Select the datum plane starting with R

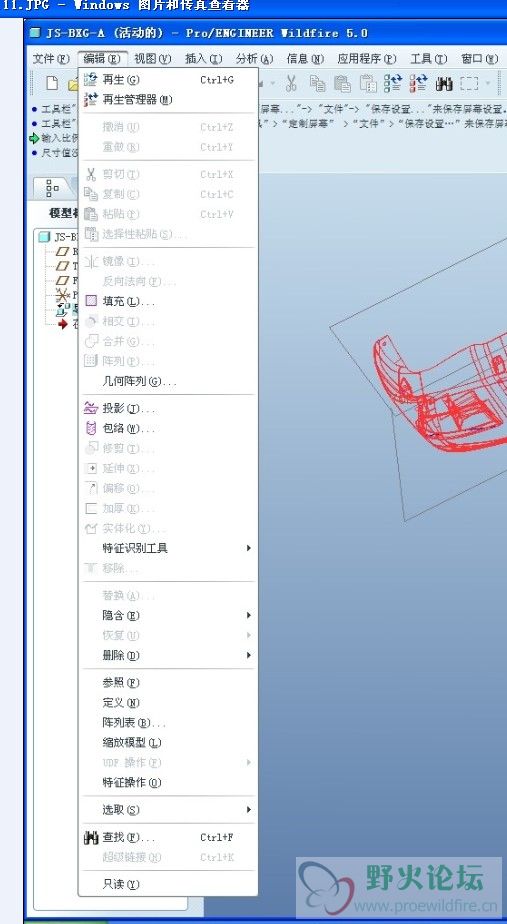(x=68, y=252)
